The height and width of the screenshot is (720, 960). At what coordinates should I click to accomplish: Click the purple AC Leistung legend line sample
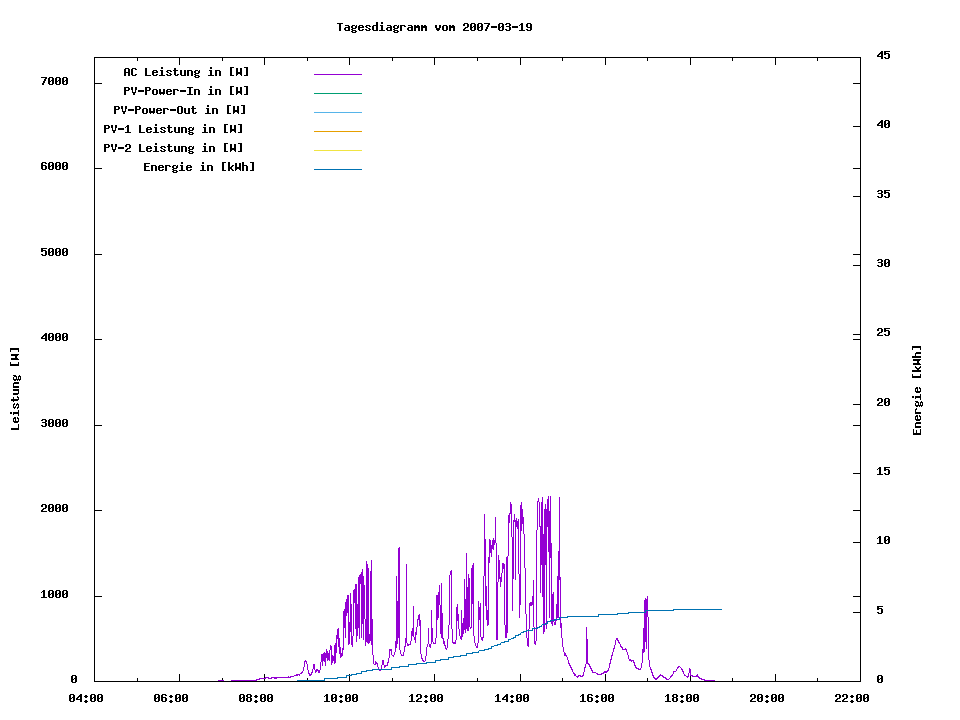(x=337, y=74)
